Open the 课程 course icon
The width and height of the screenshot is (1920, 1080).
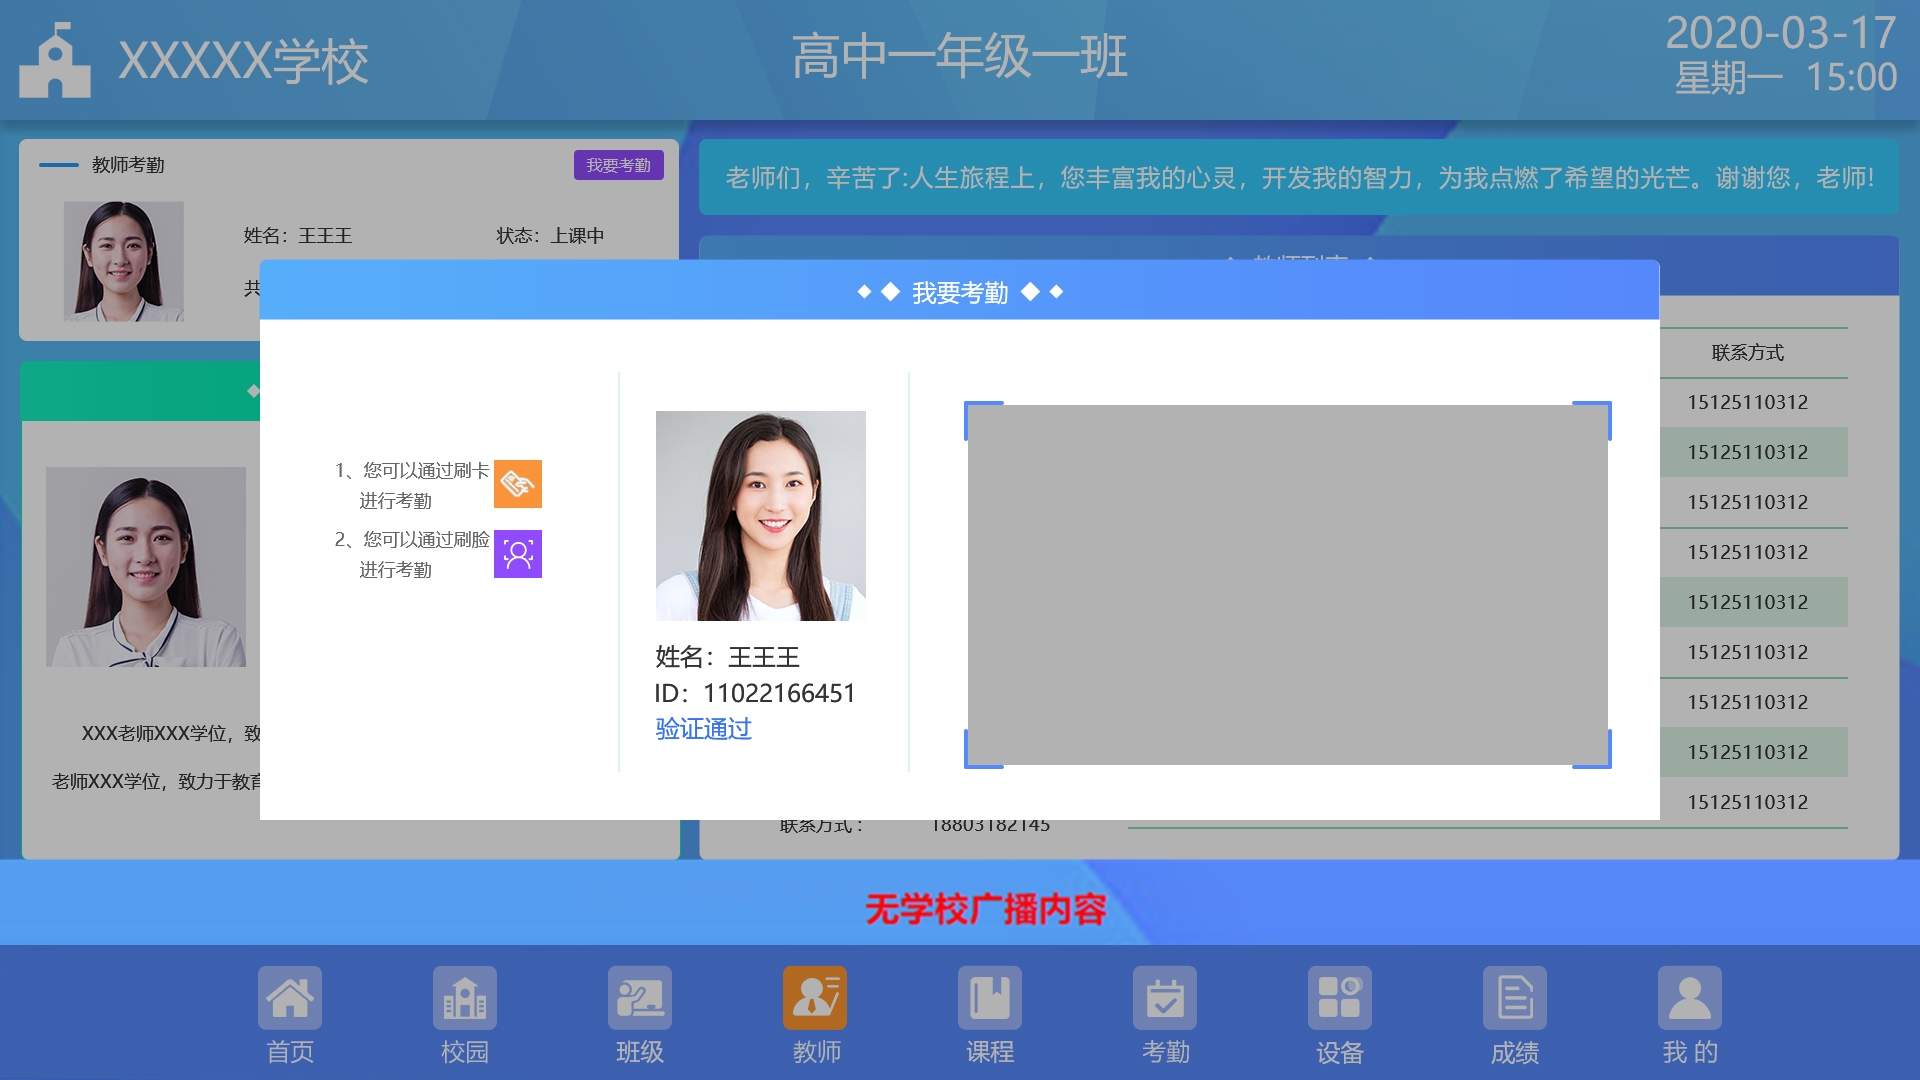[990, 998]
